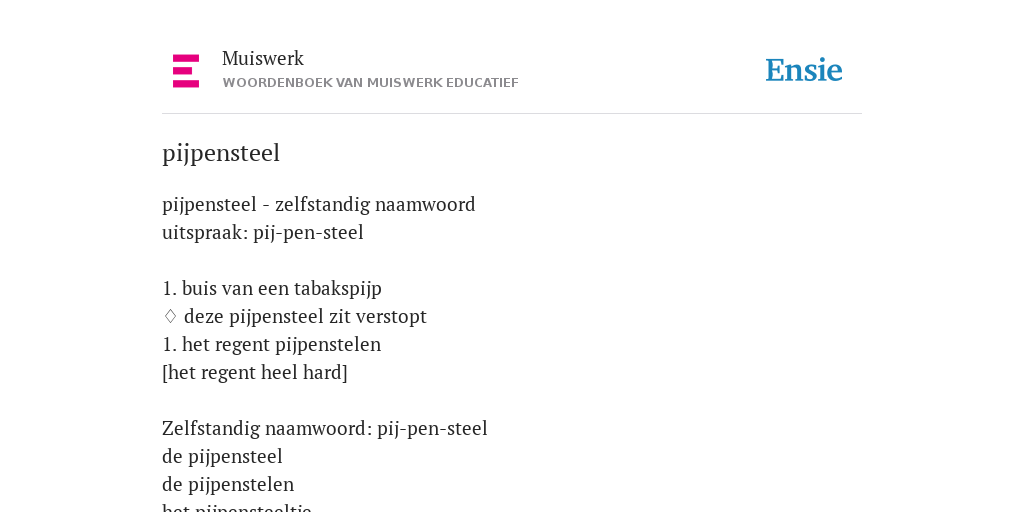Click the diamond bullet before 'deze pijpensteel'

(x=170, y=317)
